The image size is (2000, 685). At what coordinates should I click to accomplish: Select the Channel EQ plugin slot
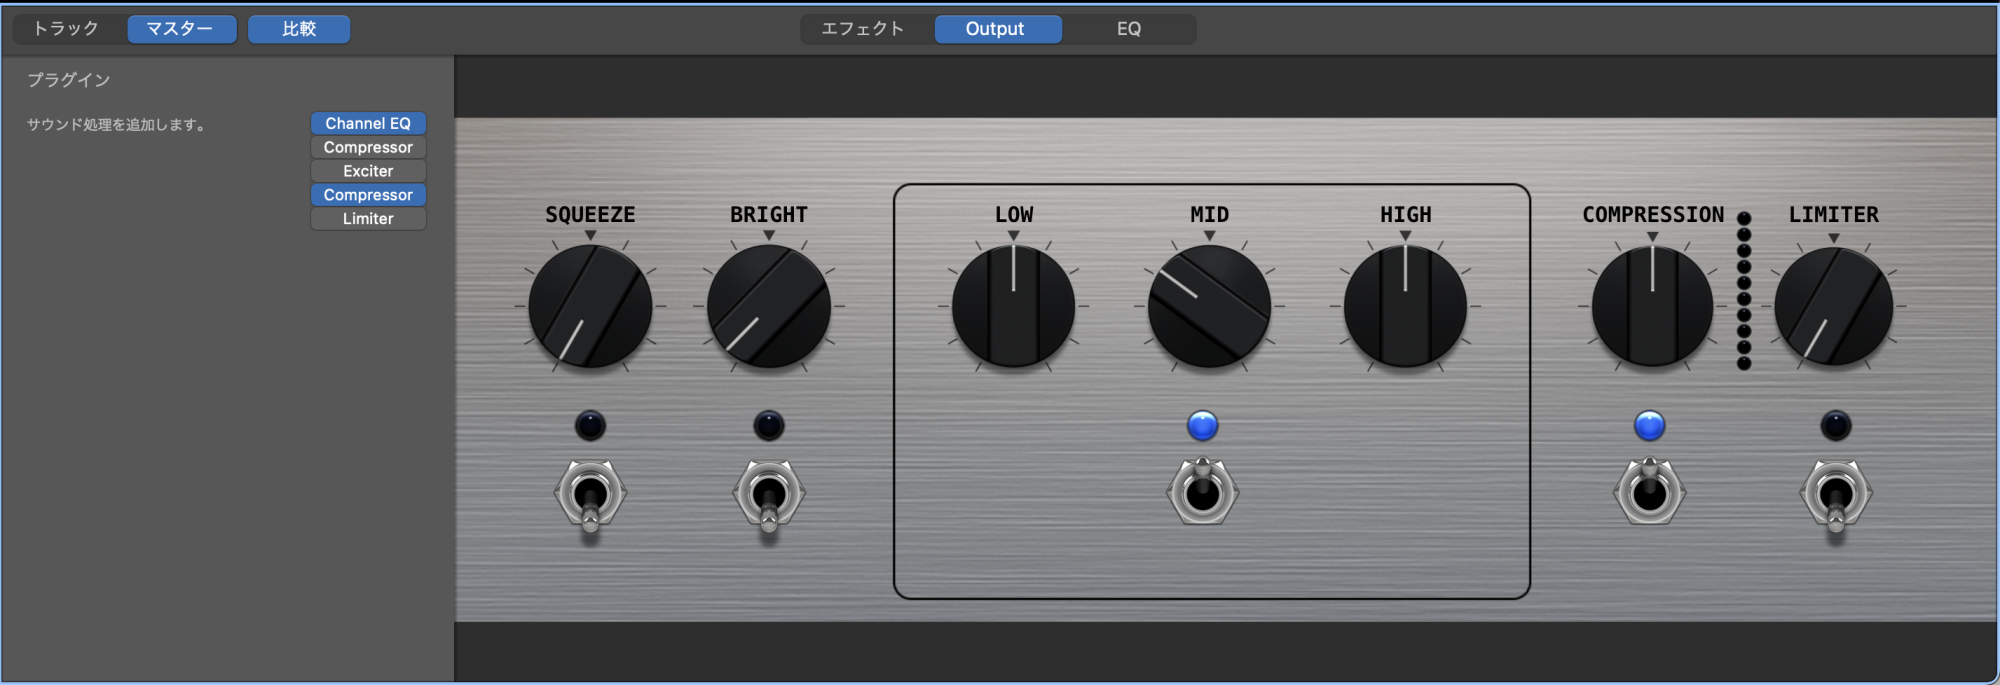(368, 123)
